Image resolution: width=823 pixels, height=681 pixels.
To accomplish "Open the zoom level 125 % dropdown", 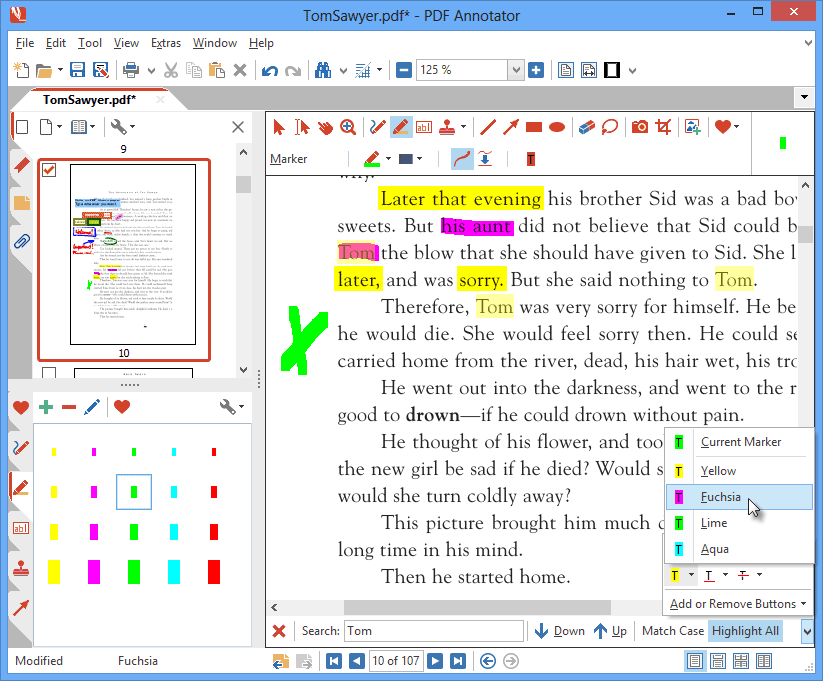I will [x=515, y=70].
